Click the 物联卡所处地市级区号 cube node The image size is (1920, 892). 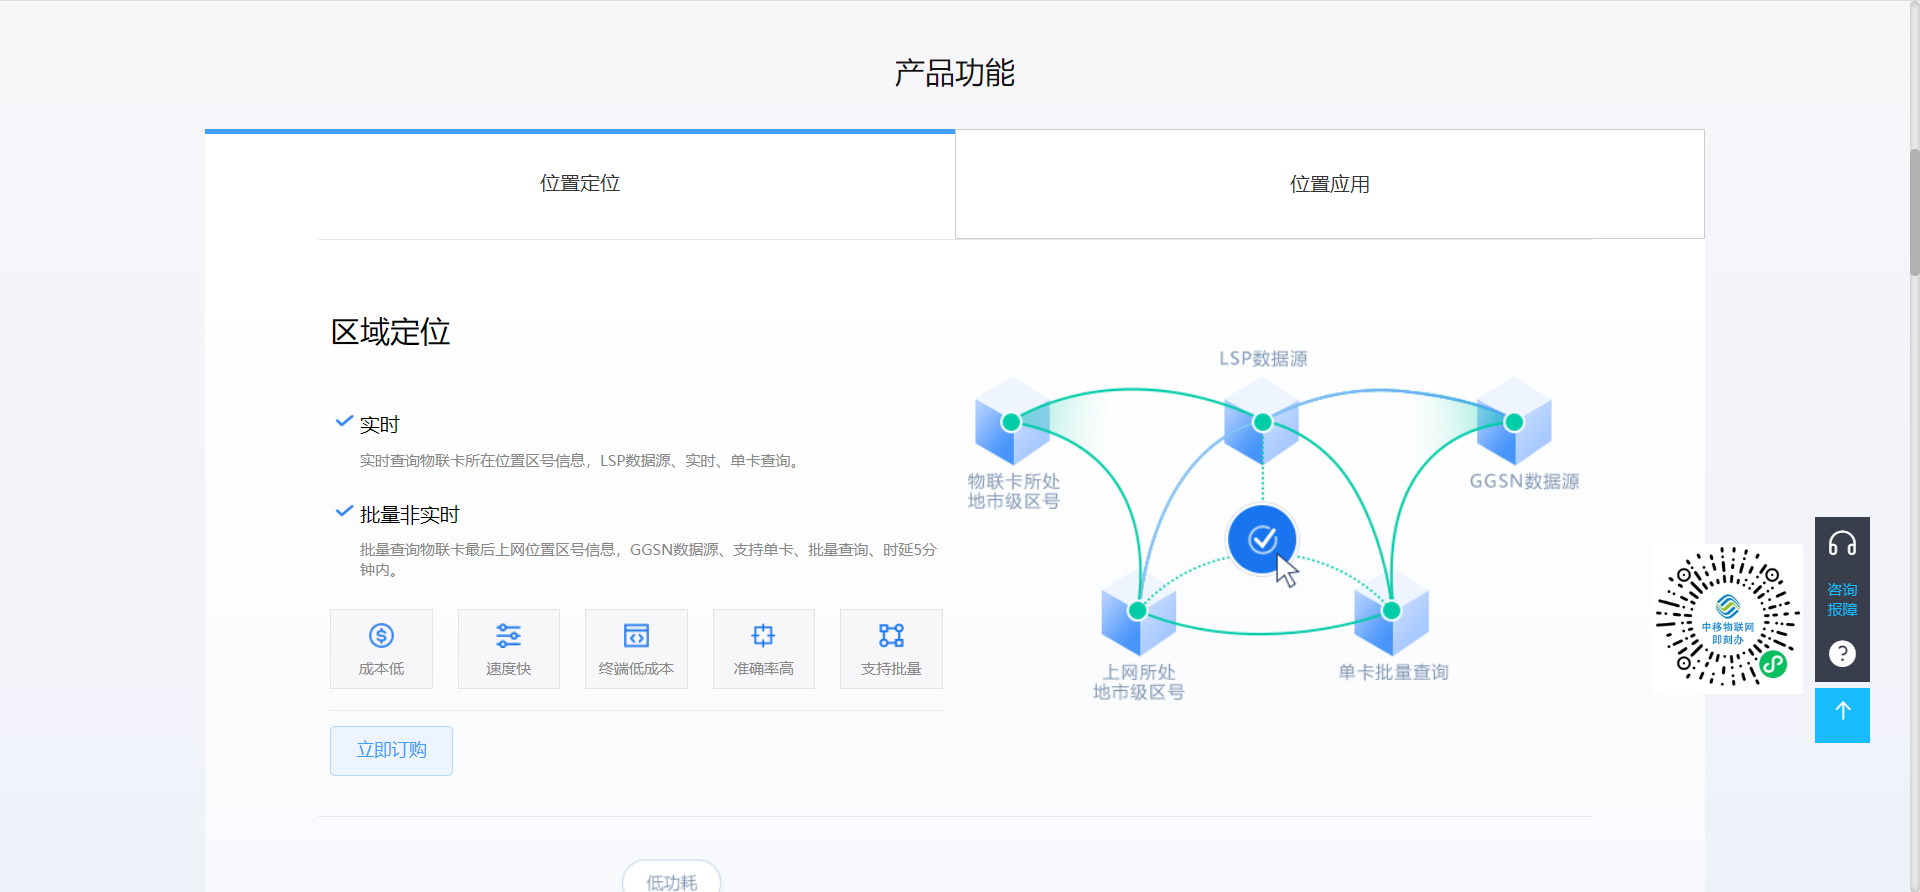[1012, 421]
